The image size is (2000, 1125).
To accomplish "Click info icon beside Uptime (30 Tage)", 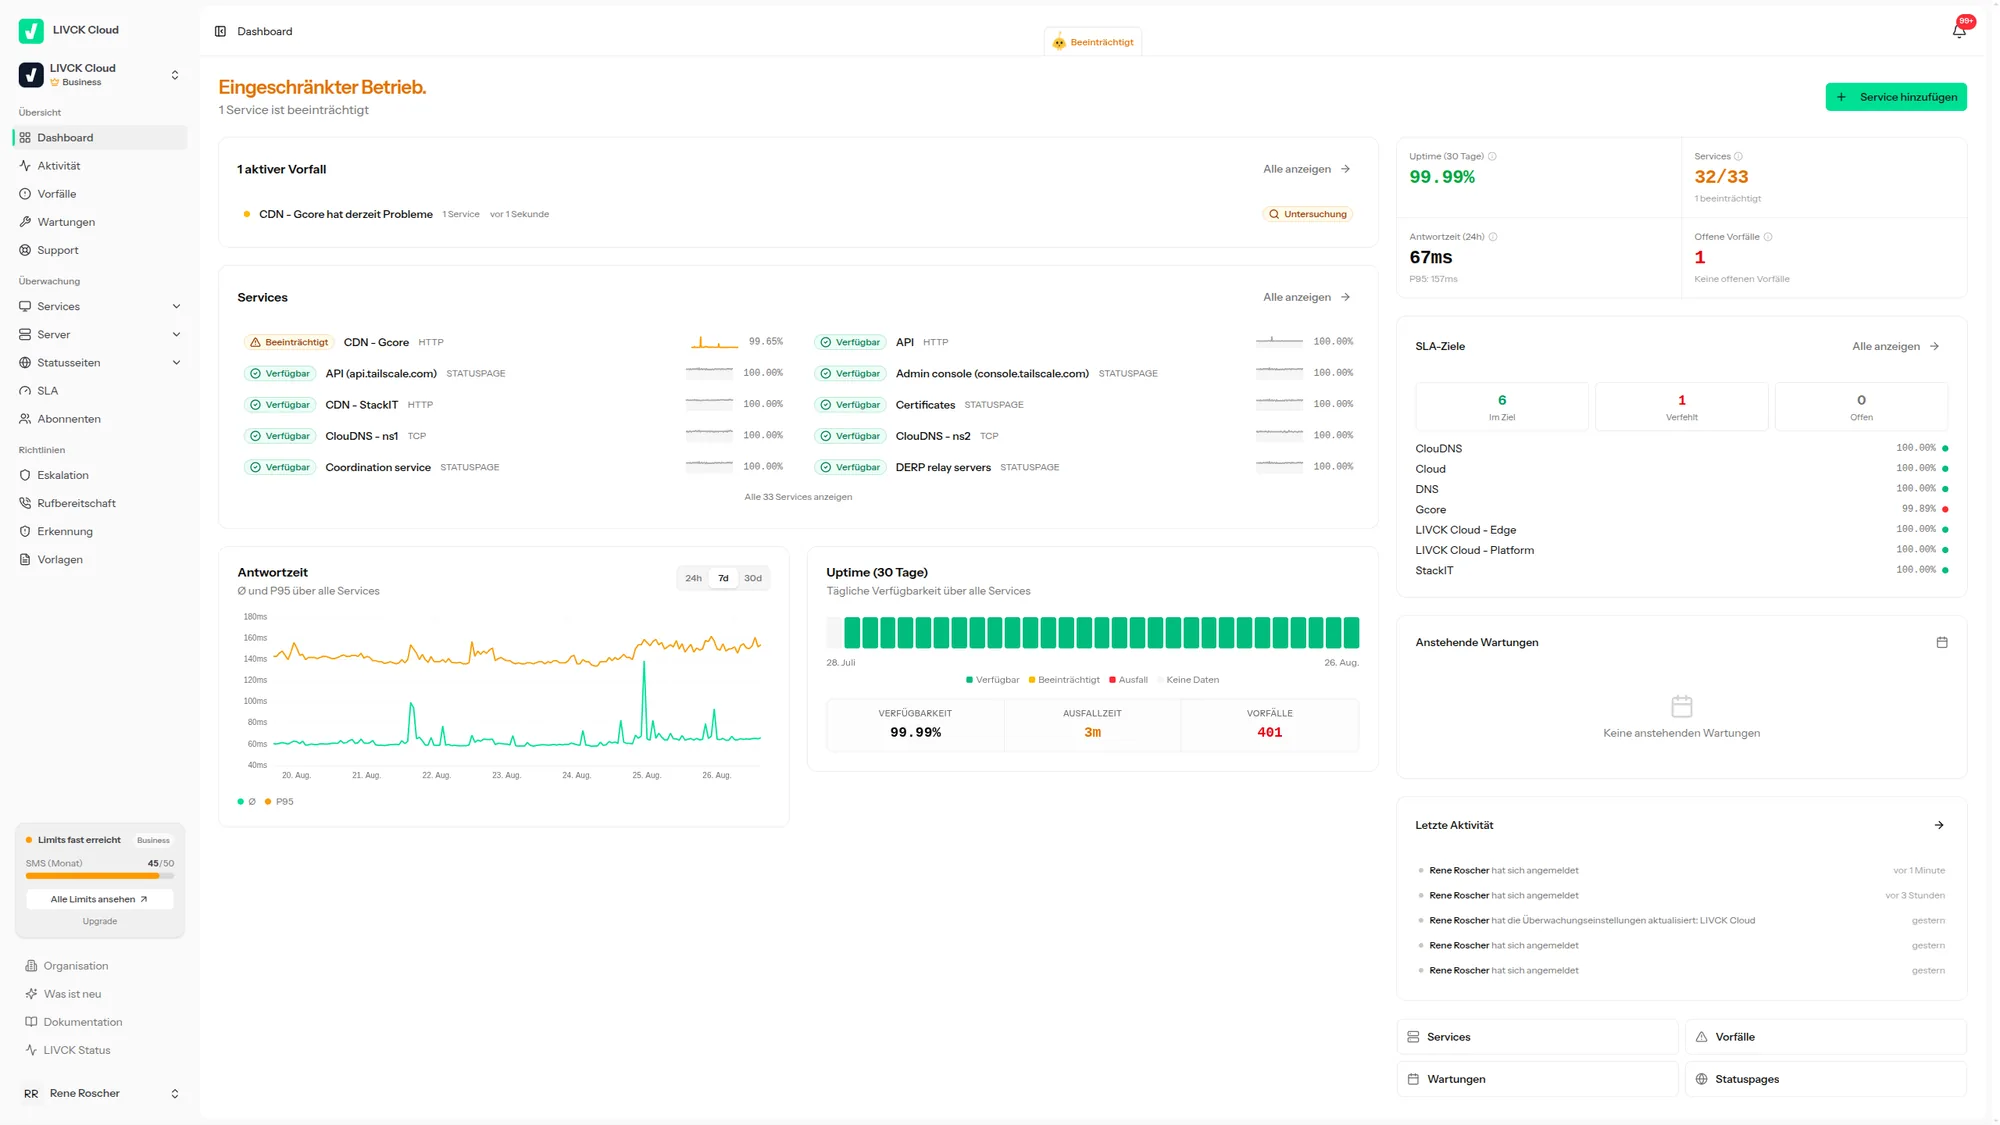I will (1492, 156).
